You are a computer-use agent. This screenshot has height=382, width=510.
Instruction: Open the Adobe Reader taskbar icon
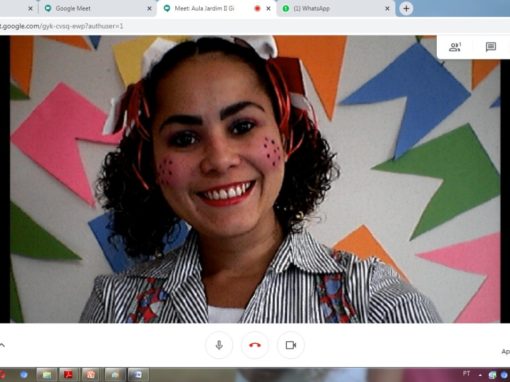pyautogui.click(x=69, y=375)
